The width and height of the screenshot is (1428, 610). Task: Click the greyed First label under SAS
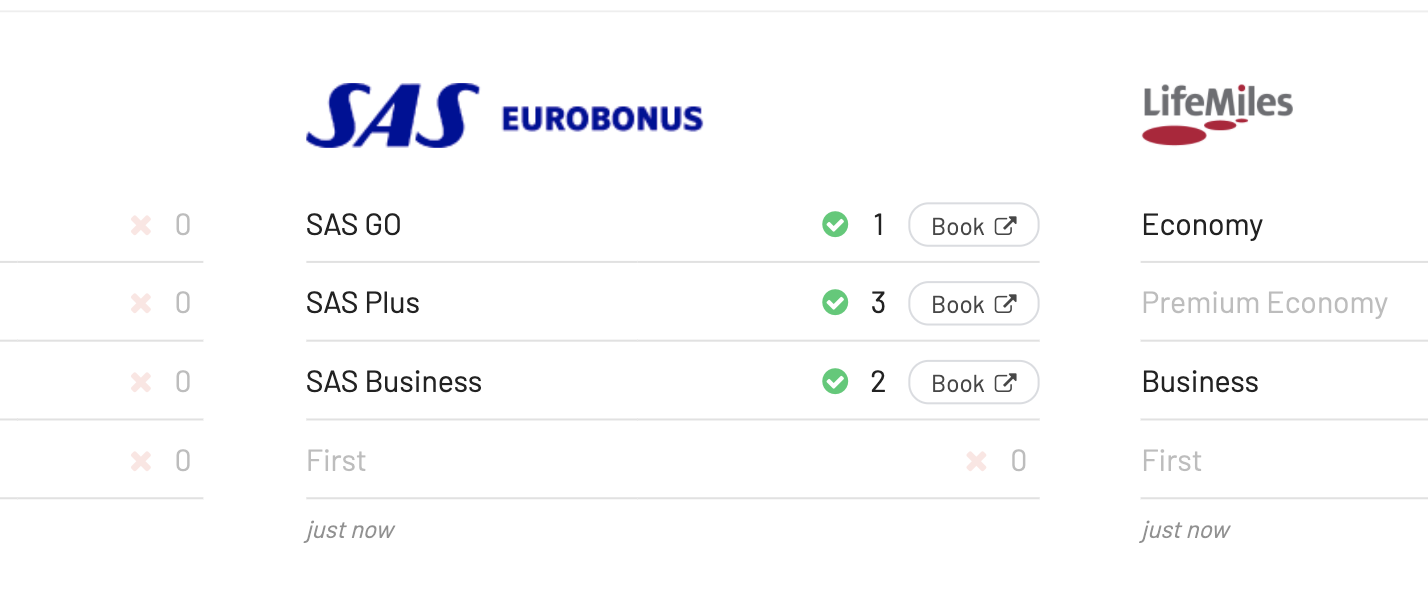click(336, 461)
